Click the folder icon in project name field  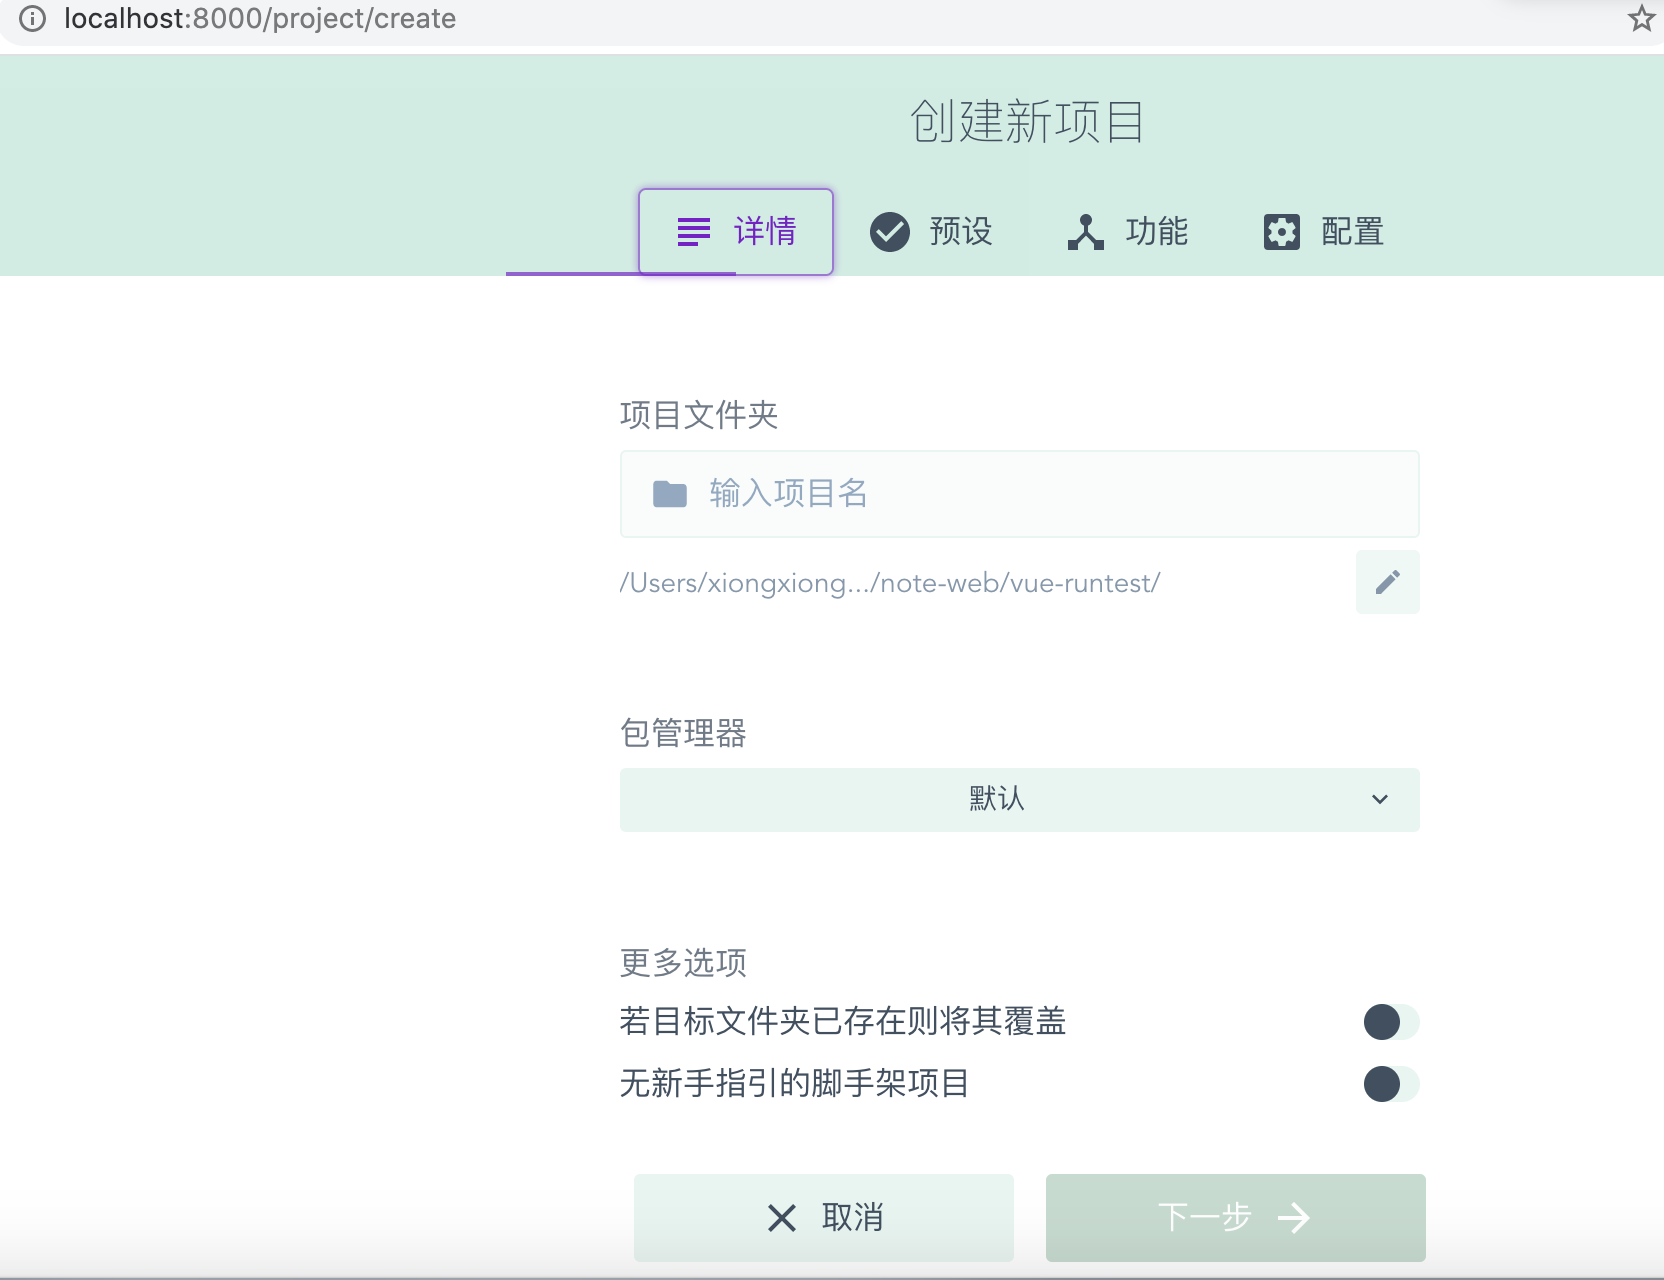(x=671, y=493)
